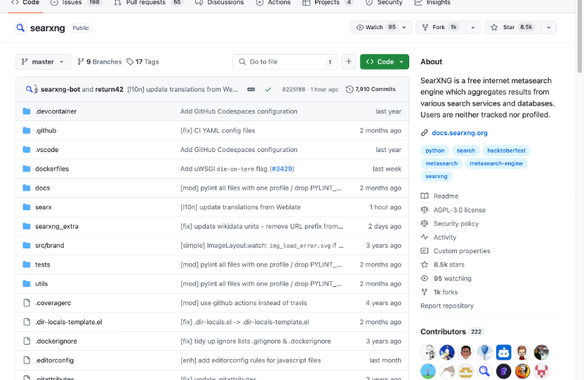Viewport: 584px width, 380px height.
Task: Open the '[fix] CI YAML config files' commit
Action: (218, 130)
